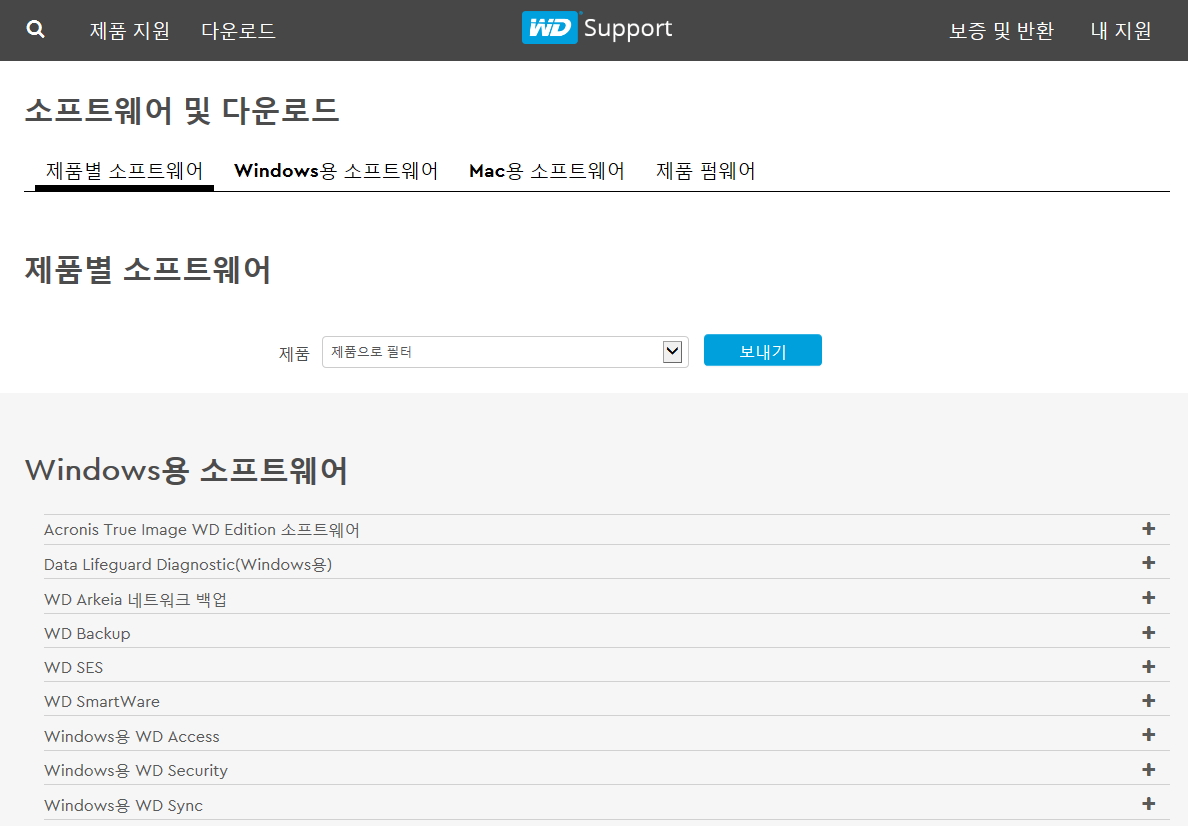Expand Windows용 WD Access plus icon
This screenshot has width=1188, height=826.
1148,736
